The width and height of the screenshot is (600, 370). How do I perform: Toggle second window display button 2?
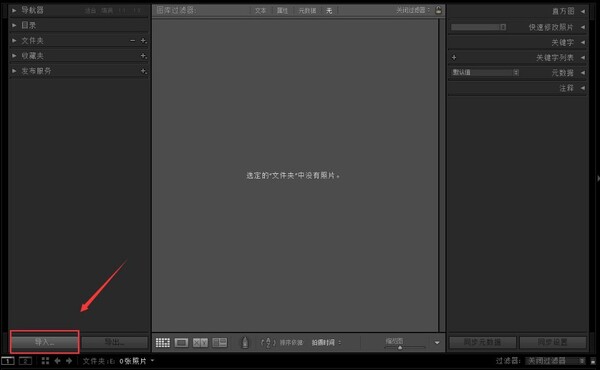pos(25,361)
